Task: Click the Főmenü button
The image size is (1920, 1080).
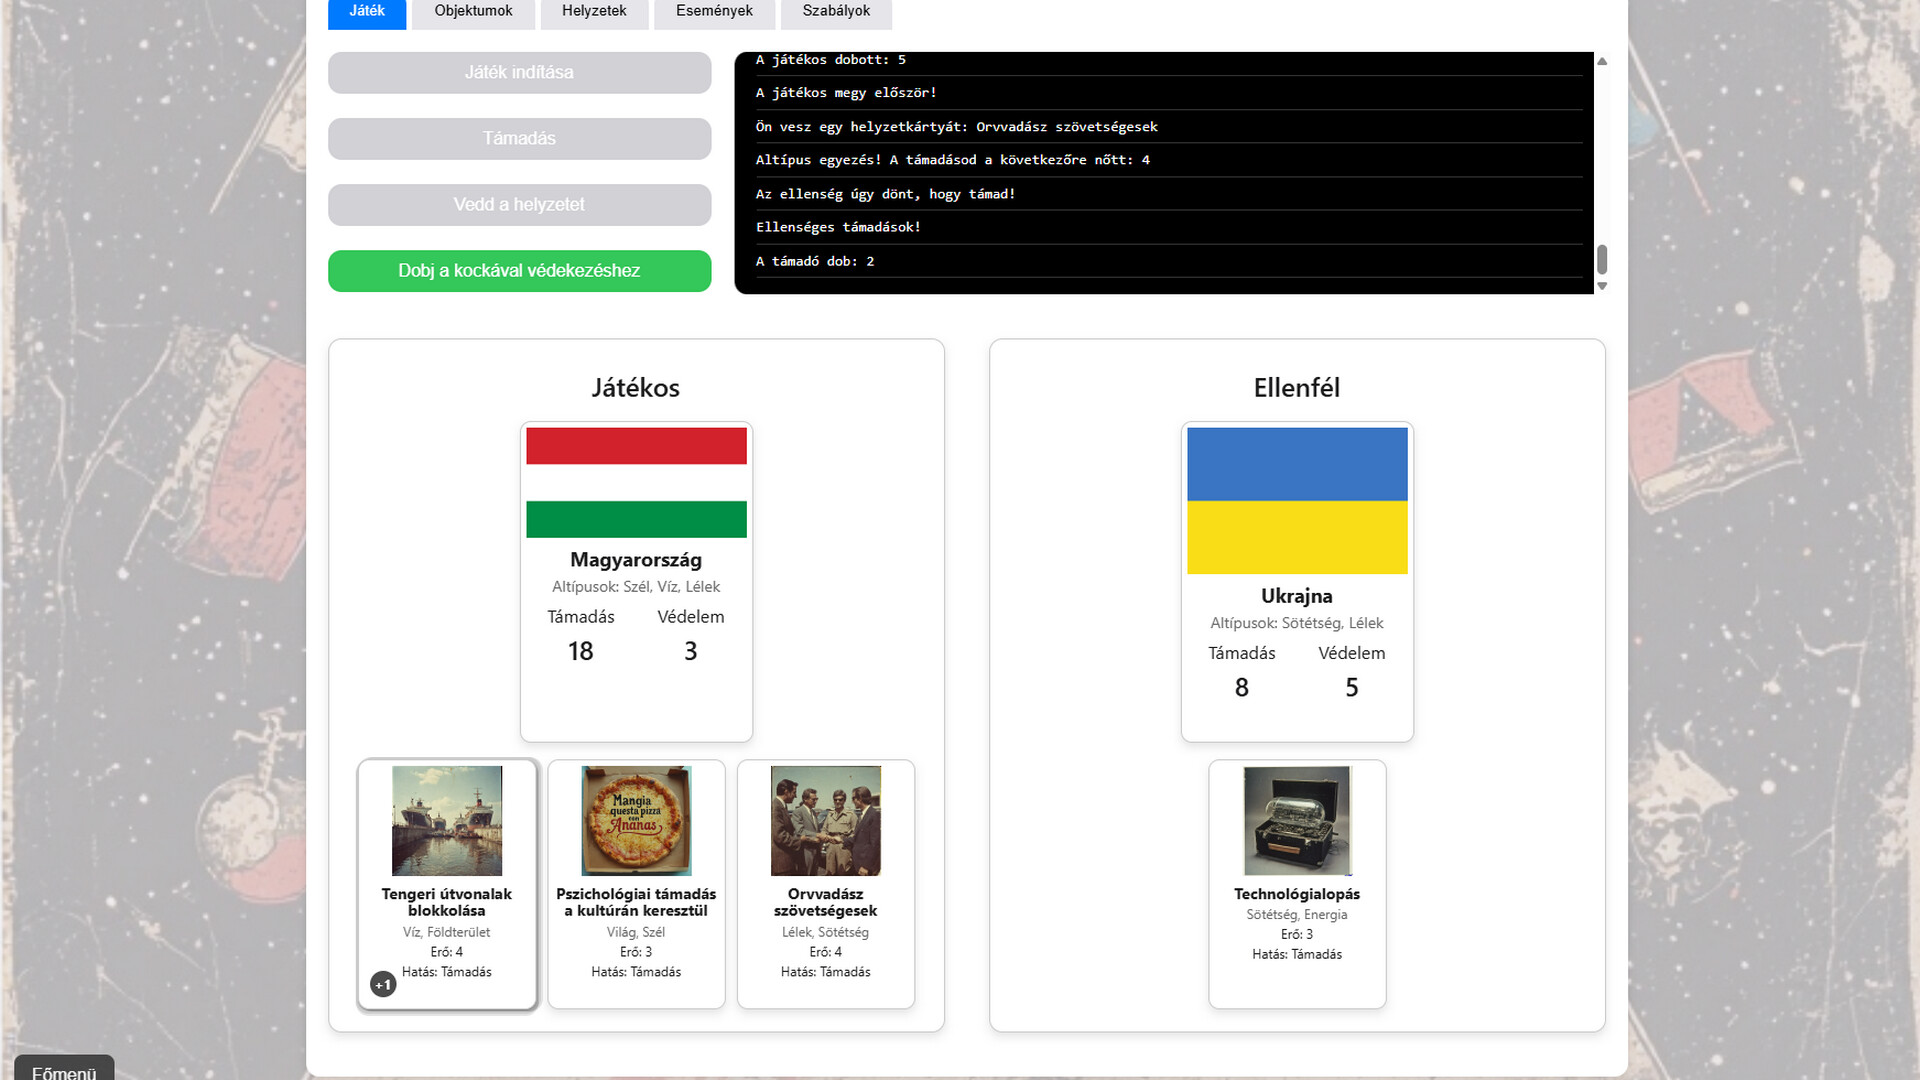Action: [x=64, y=1070]
